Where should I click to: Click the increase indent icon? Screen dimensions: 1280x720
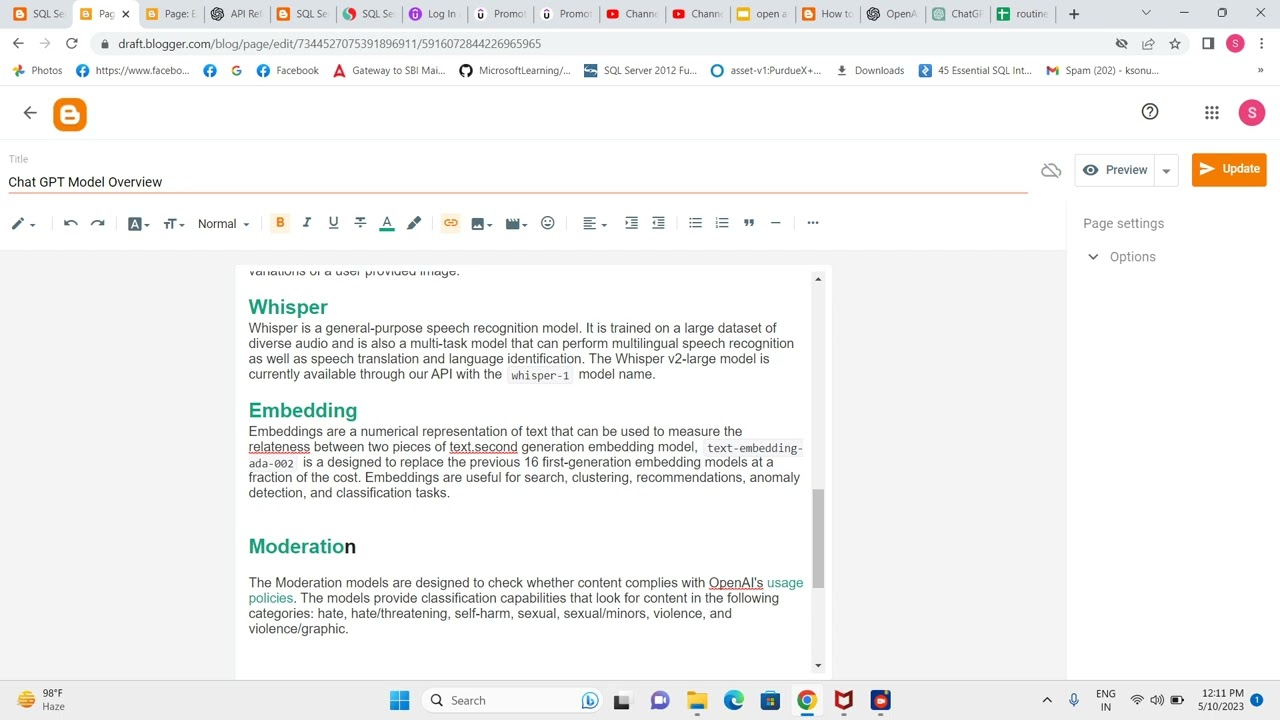[631, 223]
